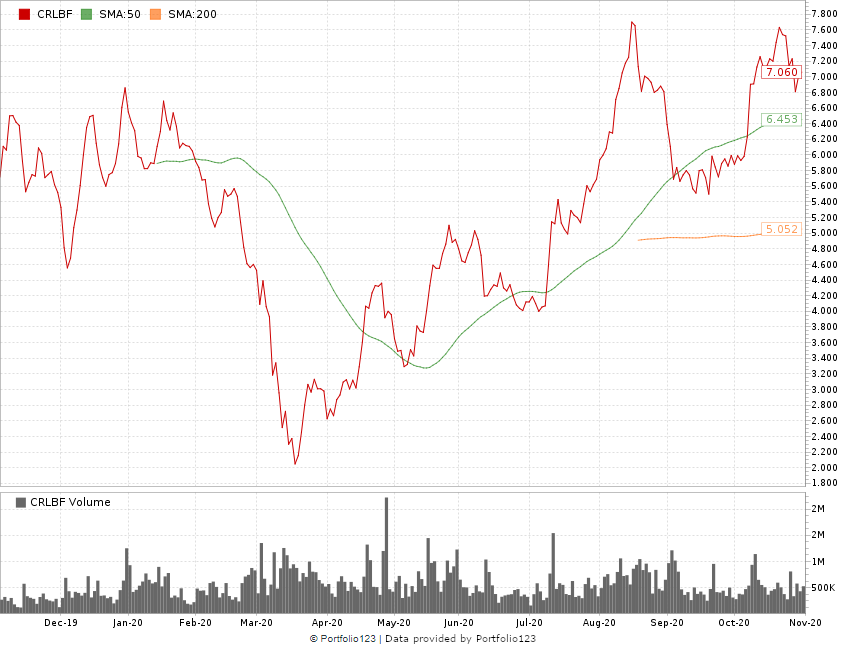Click the 4.000 price axis label
Viewport: 845px width, 650px height.
[x=824, y=311]
